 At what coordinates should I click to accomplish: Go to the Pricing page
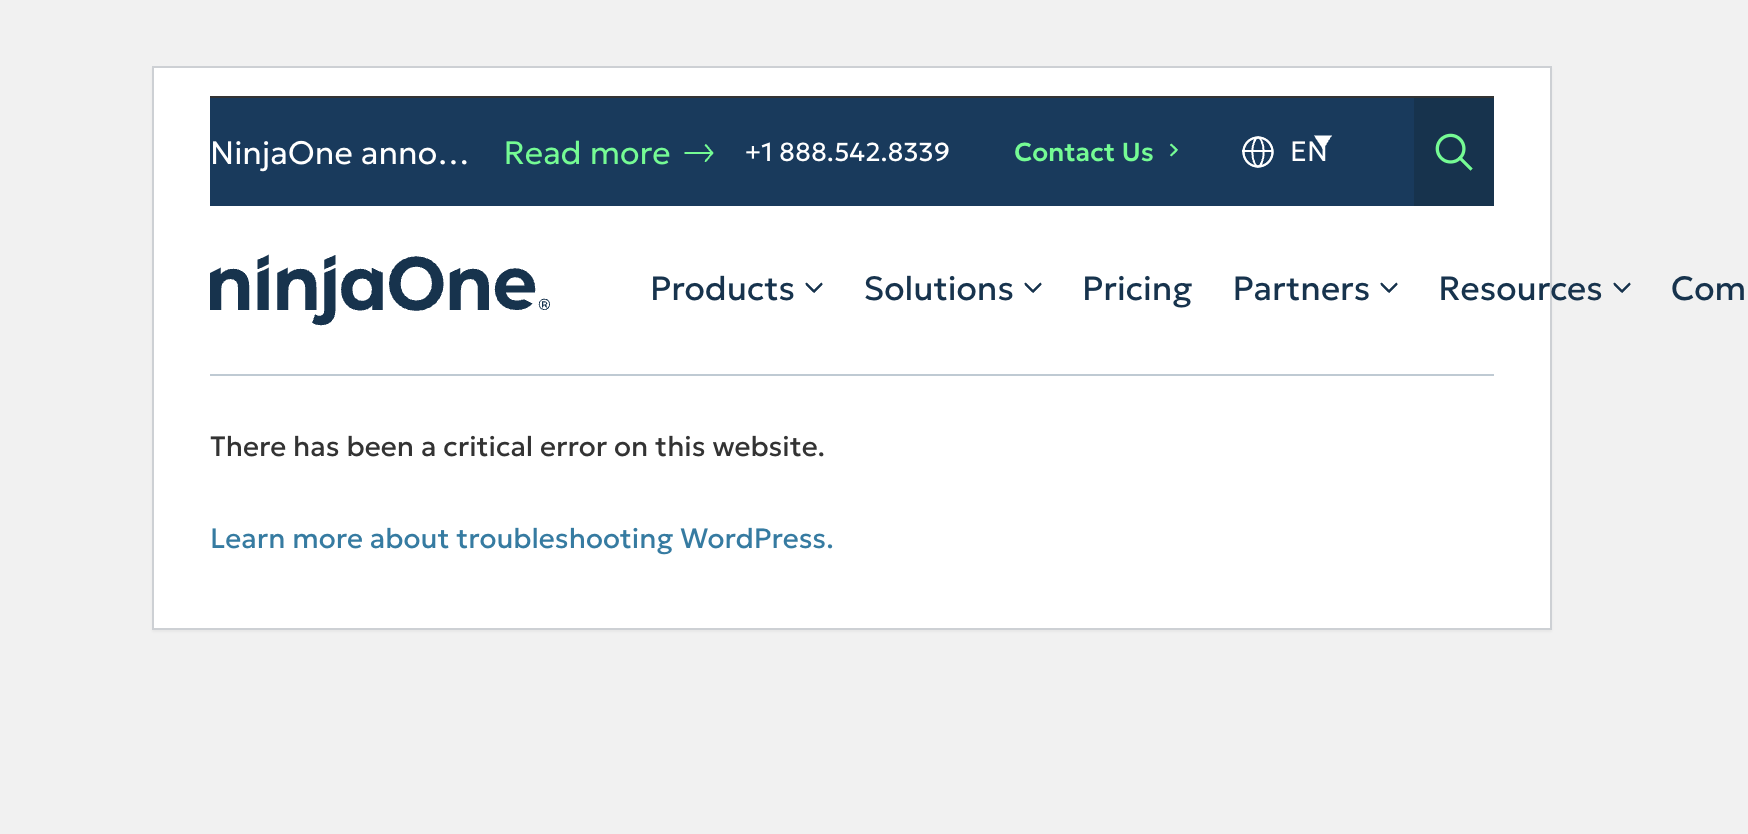coord(1137,290)
